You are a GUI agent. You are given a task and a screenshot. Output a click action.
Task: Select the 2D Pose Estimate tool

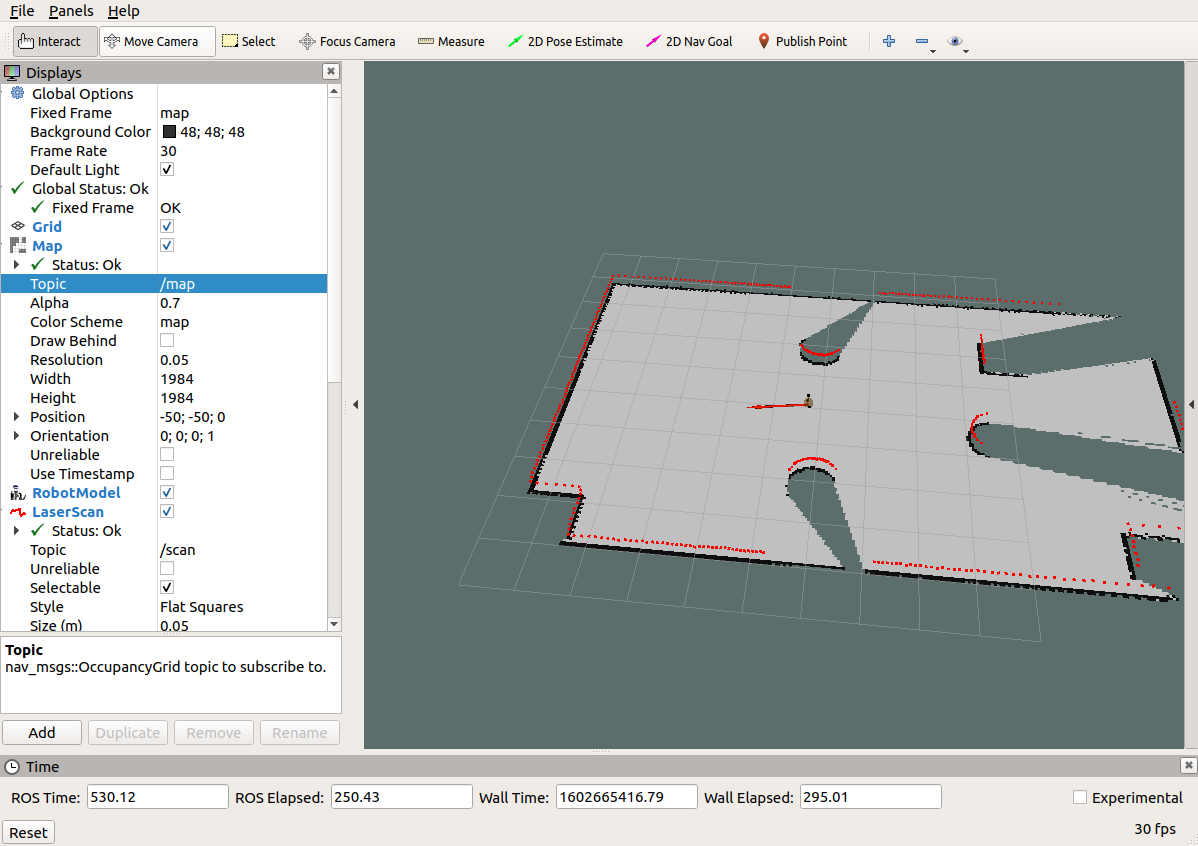[x=565, y=42]
